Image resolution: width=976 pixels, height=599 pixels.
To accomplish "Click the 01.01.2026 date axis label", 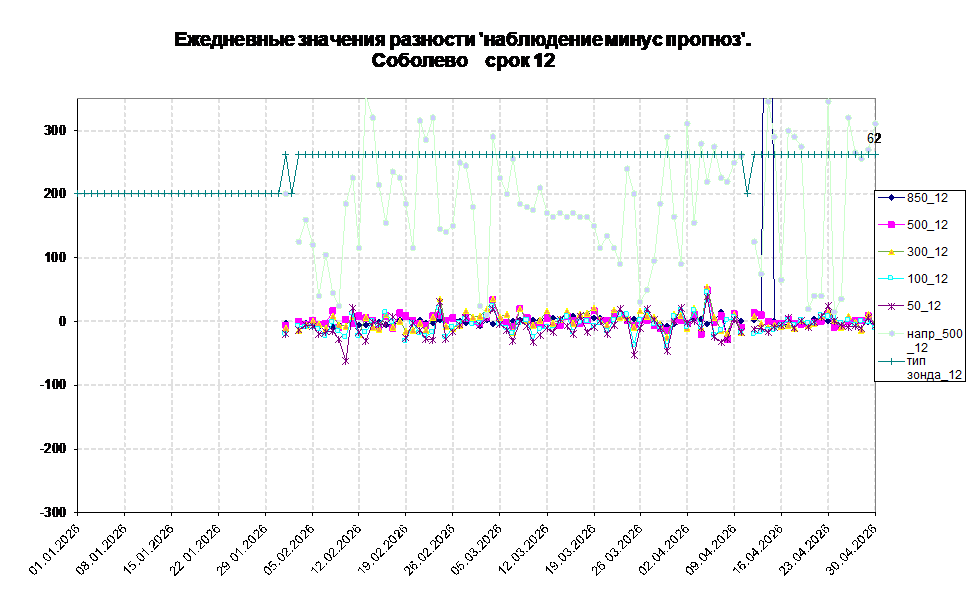I will pos(55,549).
